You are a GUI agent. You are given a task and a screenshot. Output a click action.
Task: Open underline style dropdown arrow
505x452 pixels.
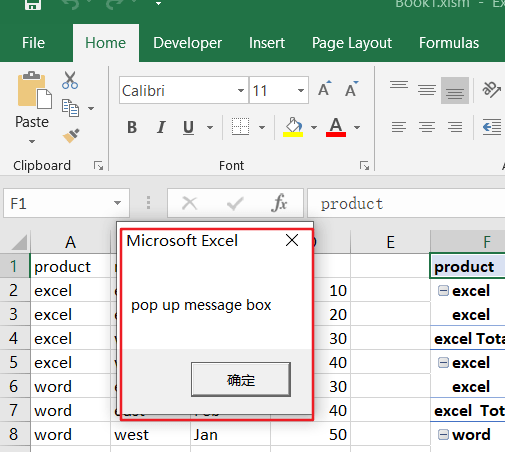210,127
